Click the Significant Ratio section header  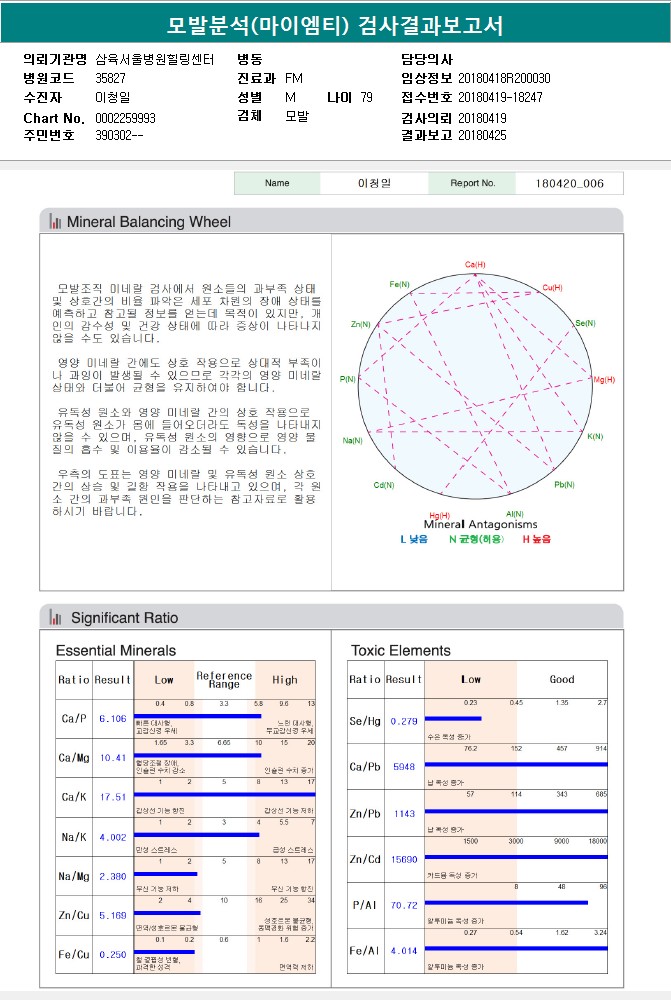pyautogui.click(x=331, y=617)
